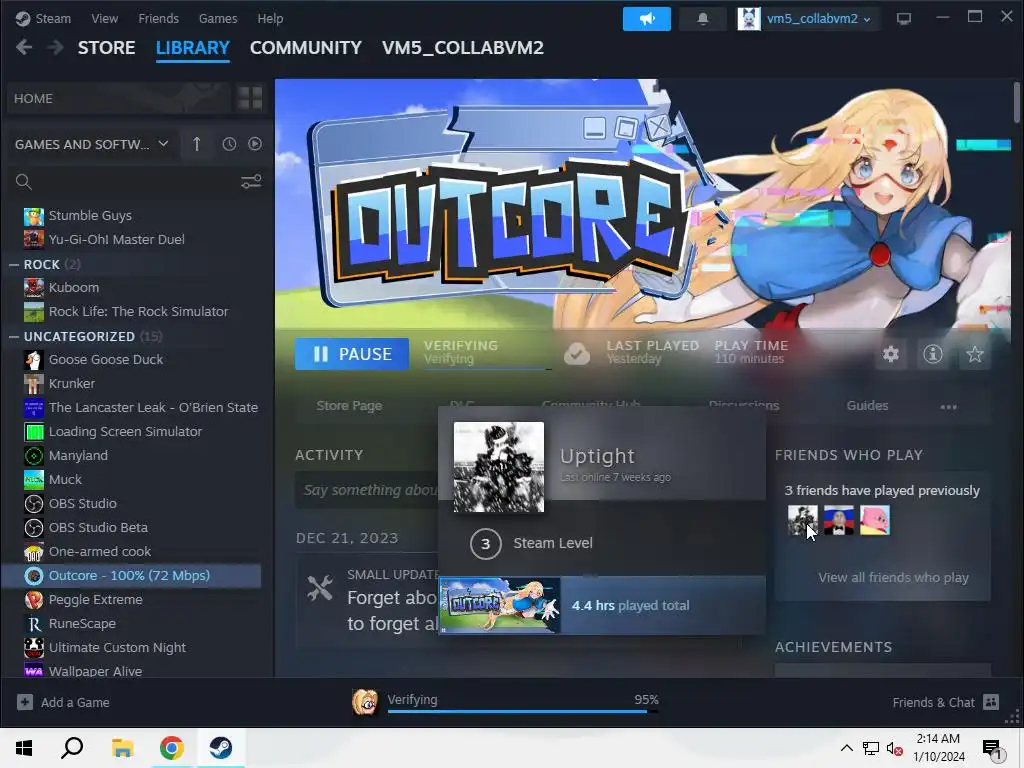Screen dimensions: 1024x768
Task: Open Windows taskbar search
Action: point(72,748)
